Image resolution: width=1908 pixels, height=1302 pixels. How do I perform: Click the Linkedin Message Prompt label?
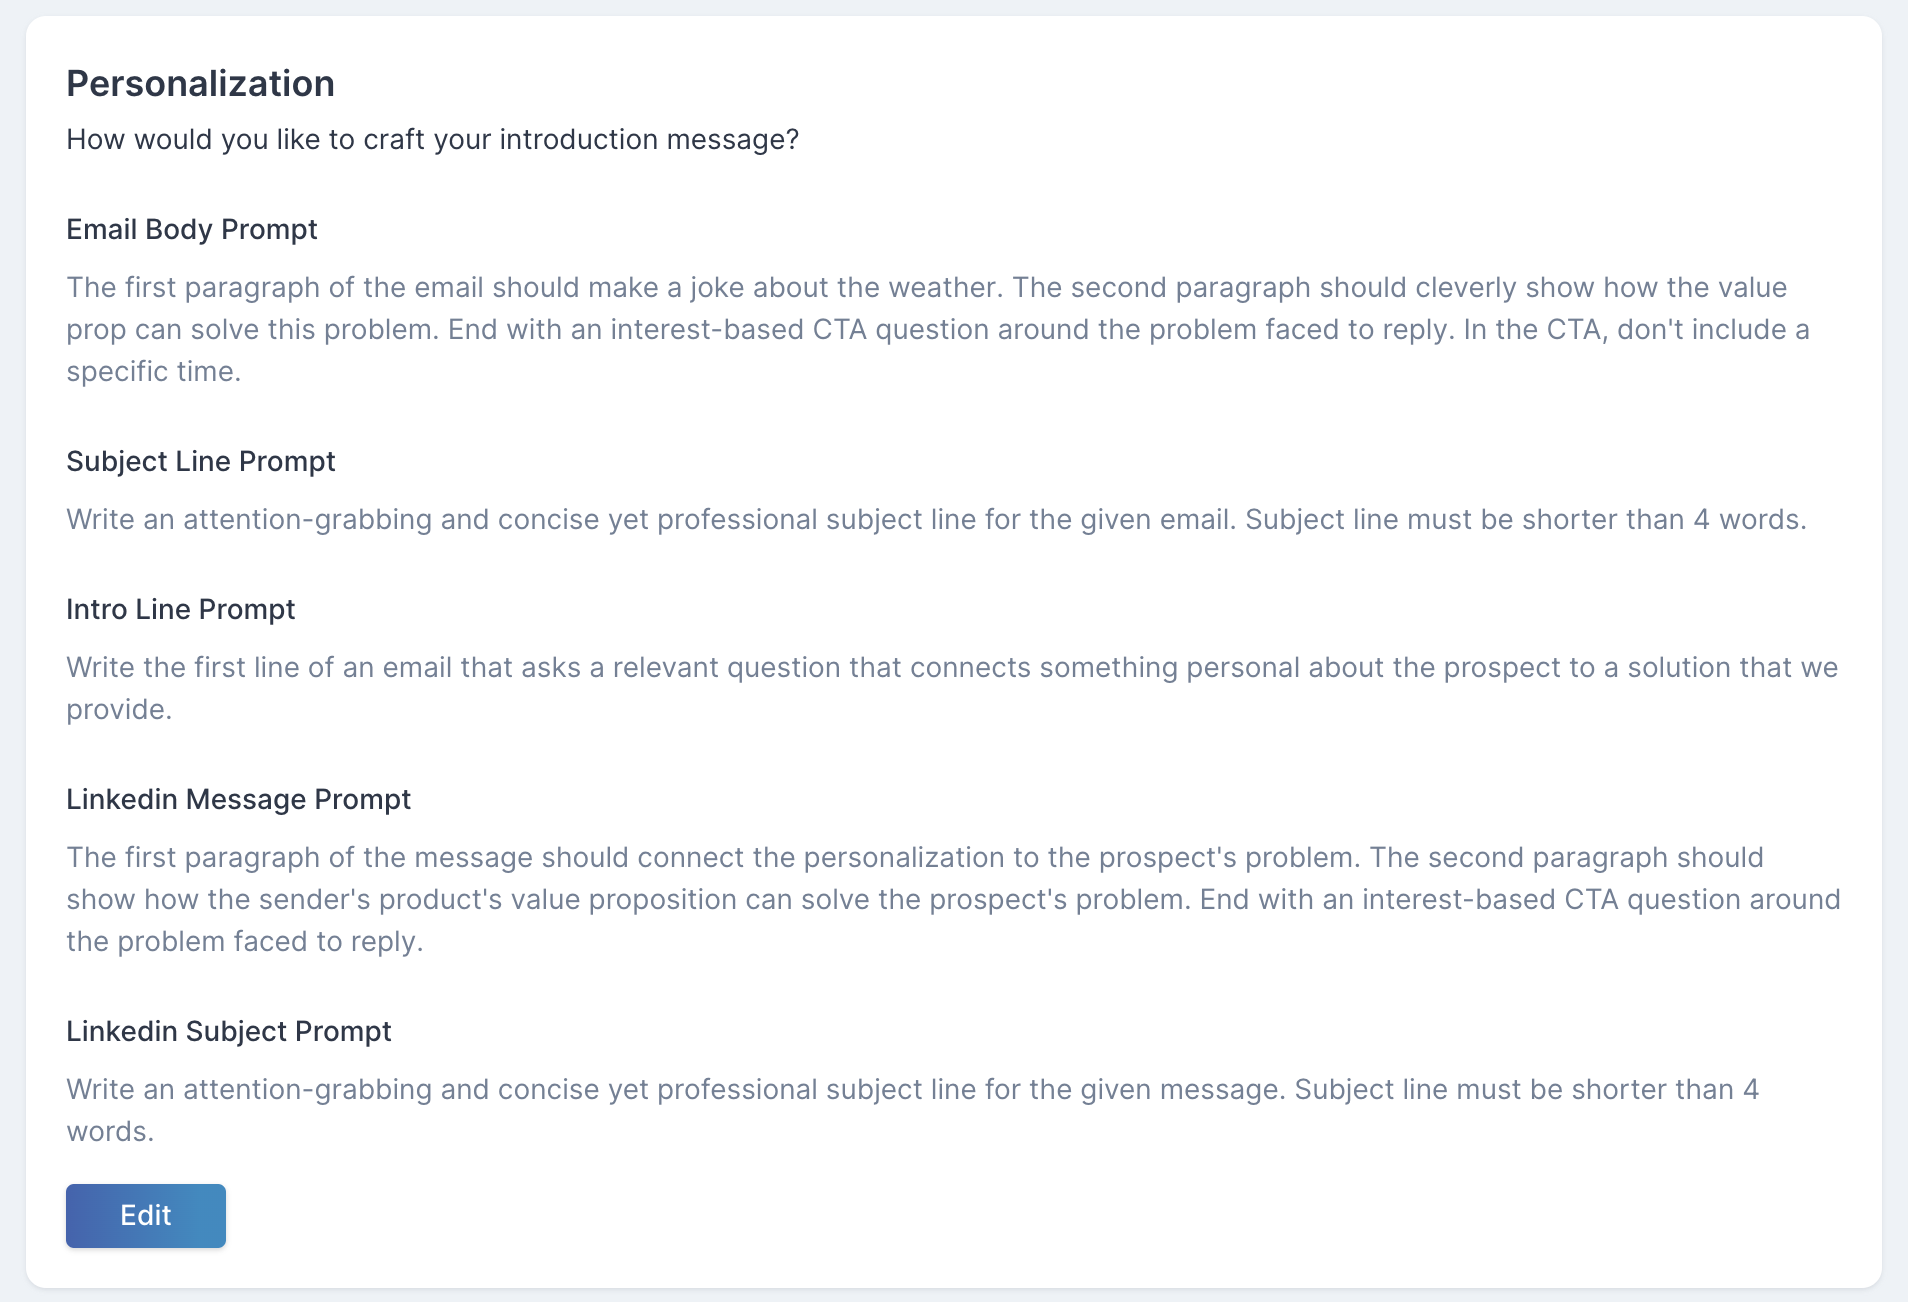[x=239, y=800]
